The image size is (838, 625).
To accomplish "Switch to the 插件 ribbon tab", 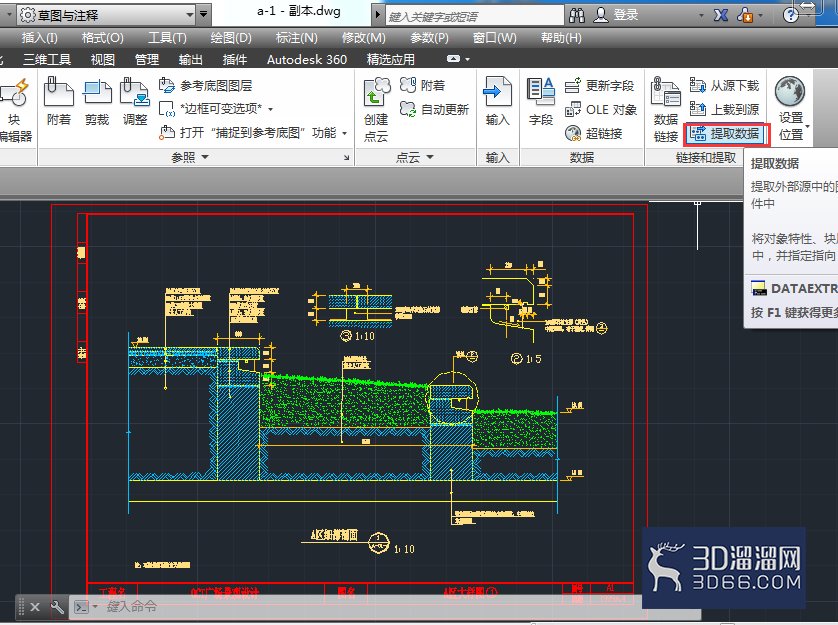I will [234, 59].
